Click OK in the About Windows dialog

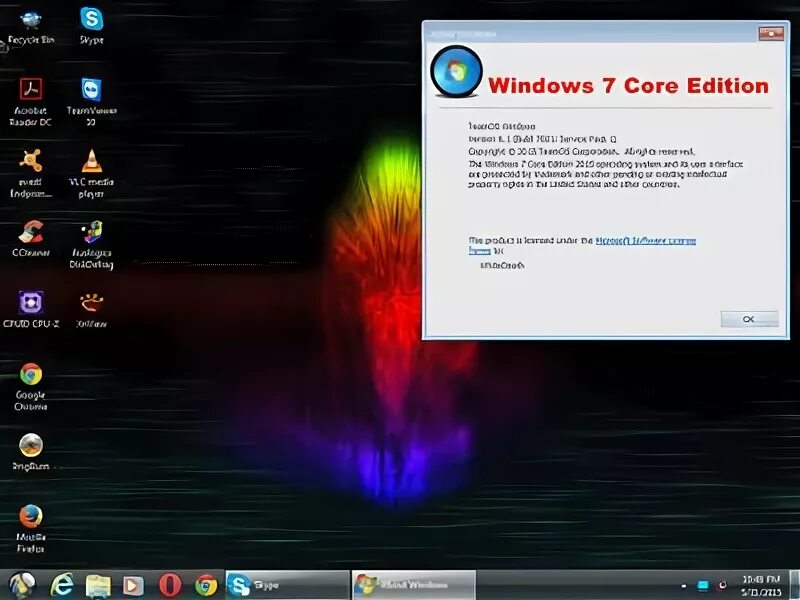tap(749, 319)
